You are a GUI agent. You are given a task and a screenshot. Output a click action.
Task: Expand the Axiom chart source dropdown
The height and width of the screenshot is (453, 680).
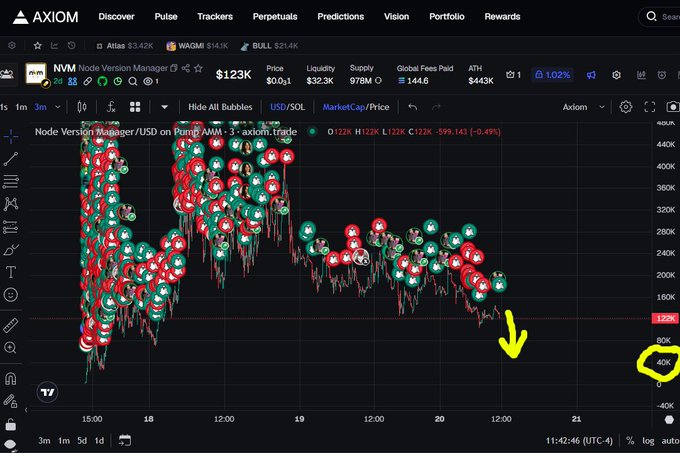(584, 107)
